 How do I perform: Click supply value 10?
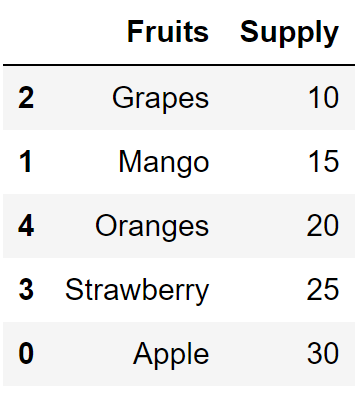[324, 98]
